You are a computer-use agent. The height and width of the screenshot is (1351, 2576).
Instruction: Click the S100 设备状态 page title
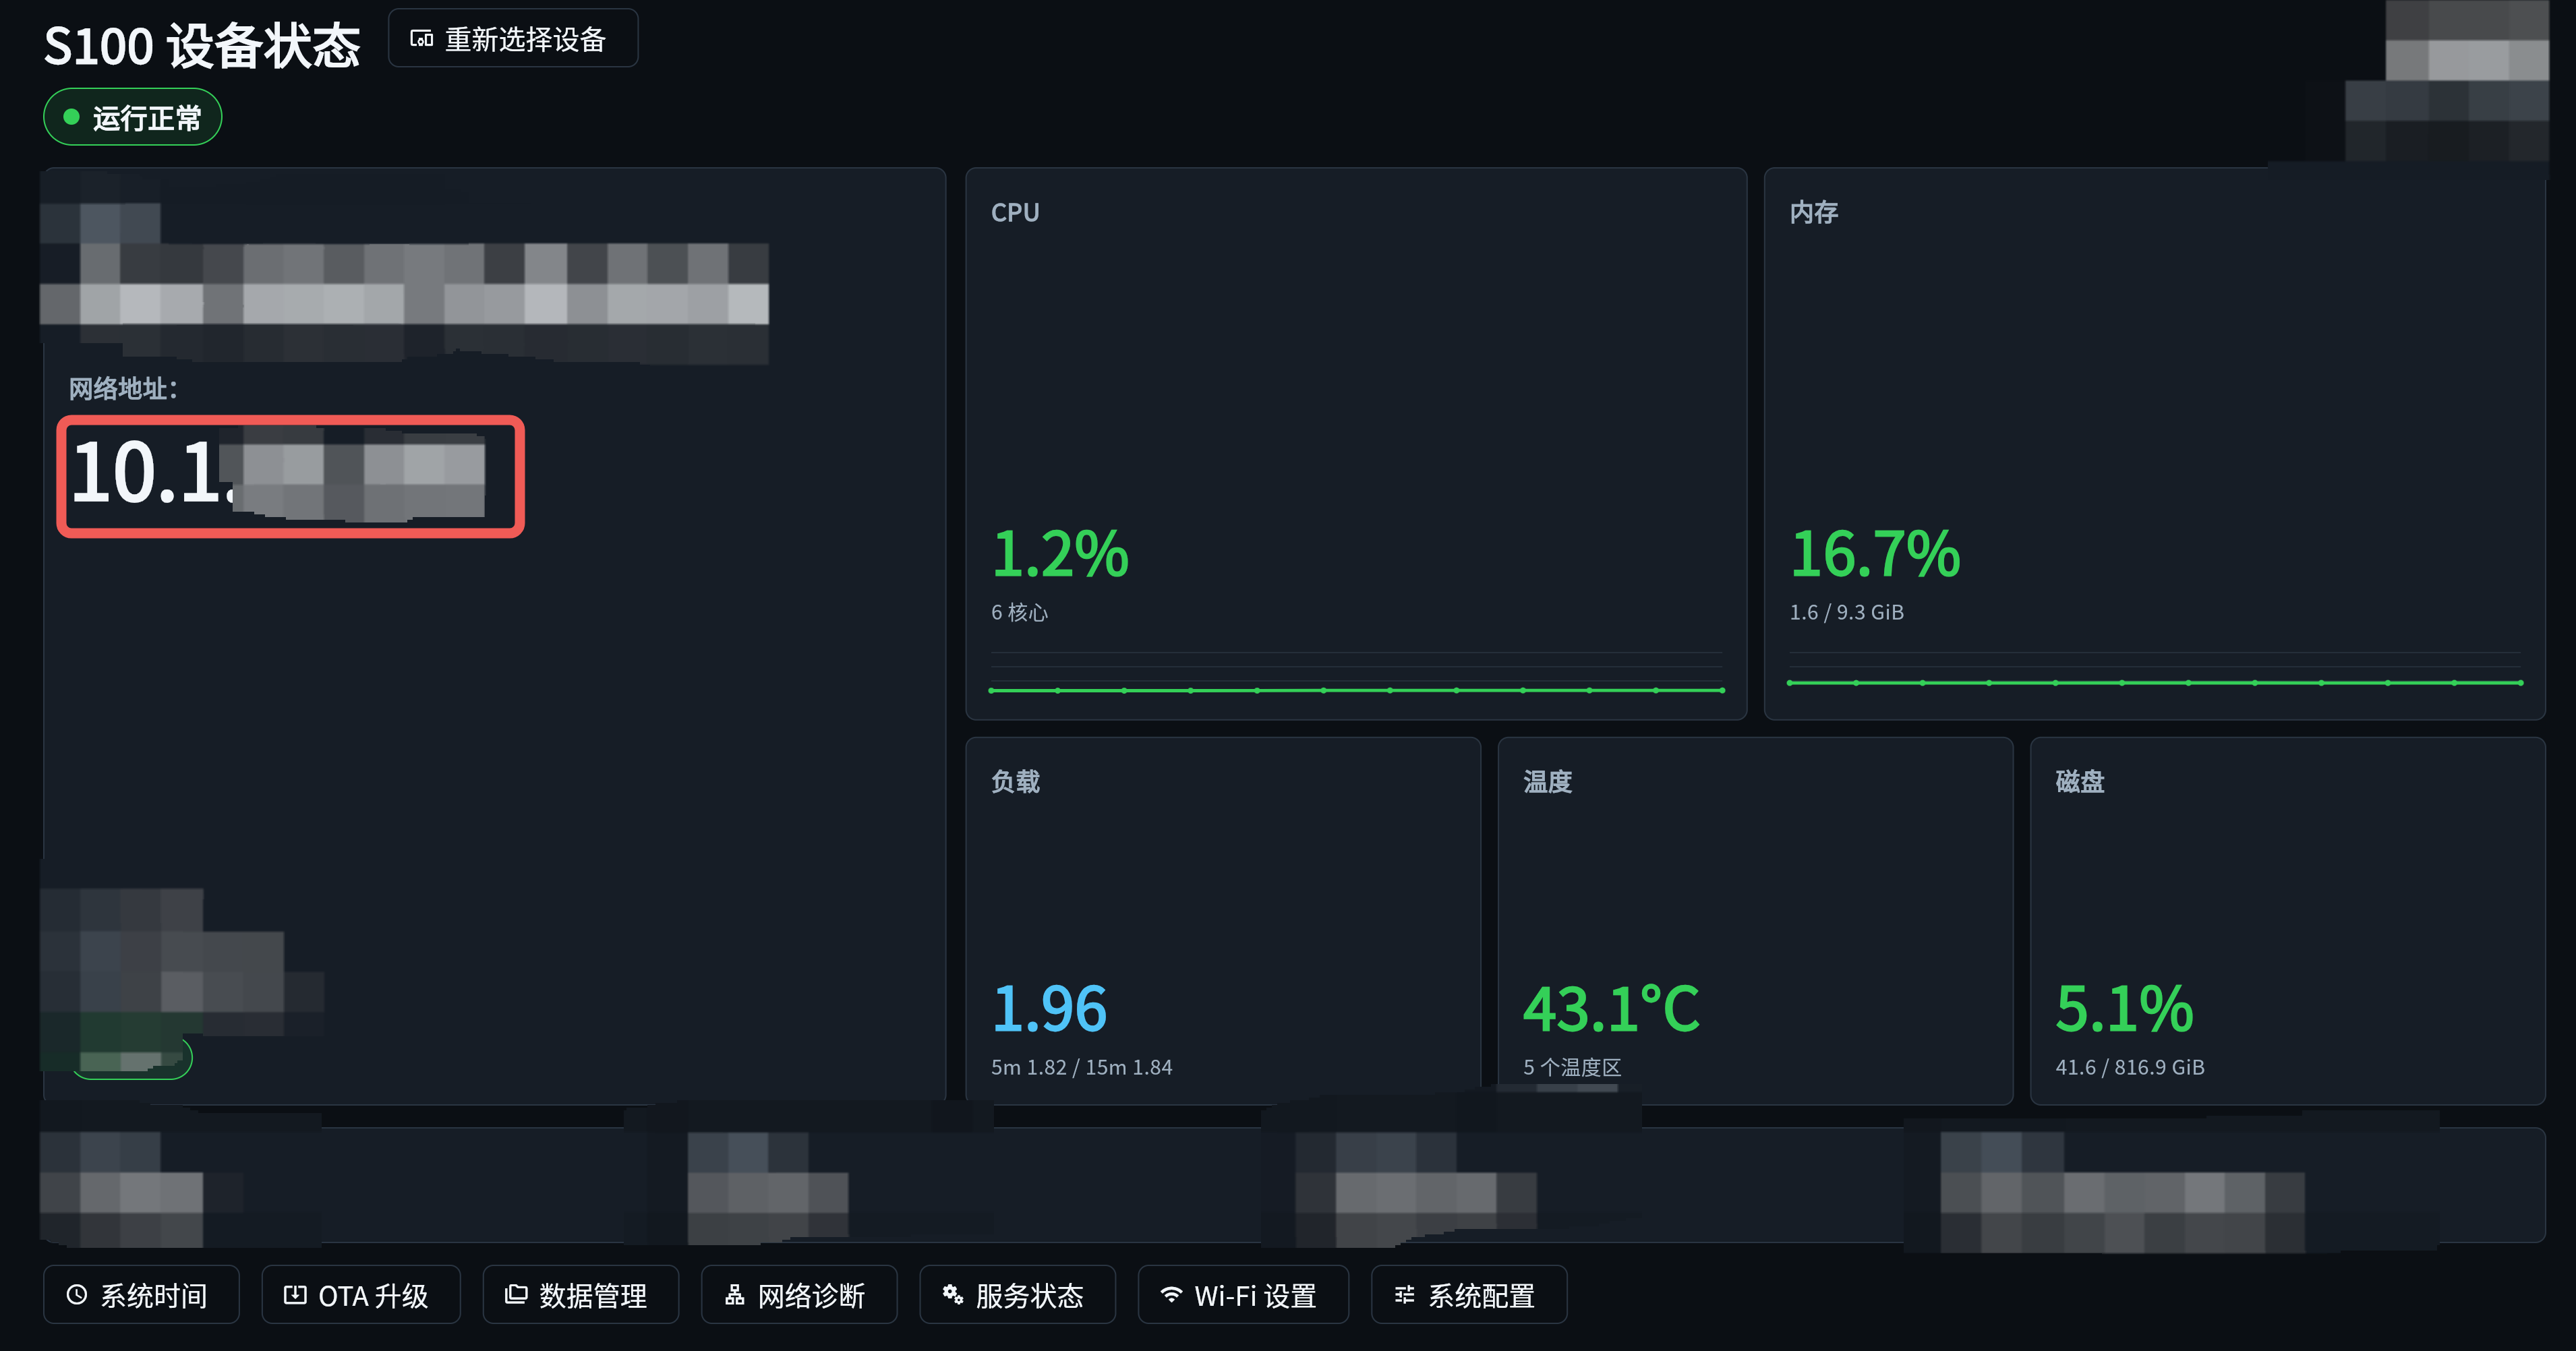point(202,46)
